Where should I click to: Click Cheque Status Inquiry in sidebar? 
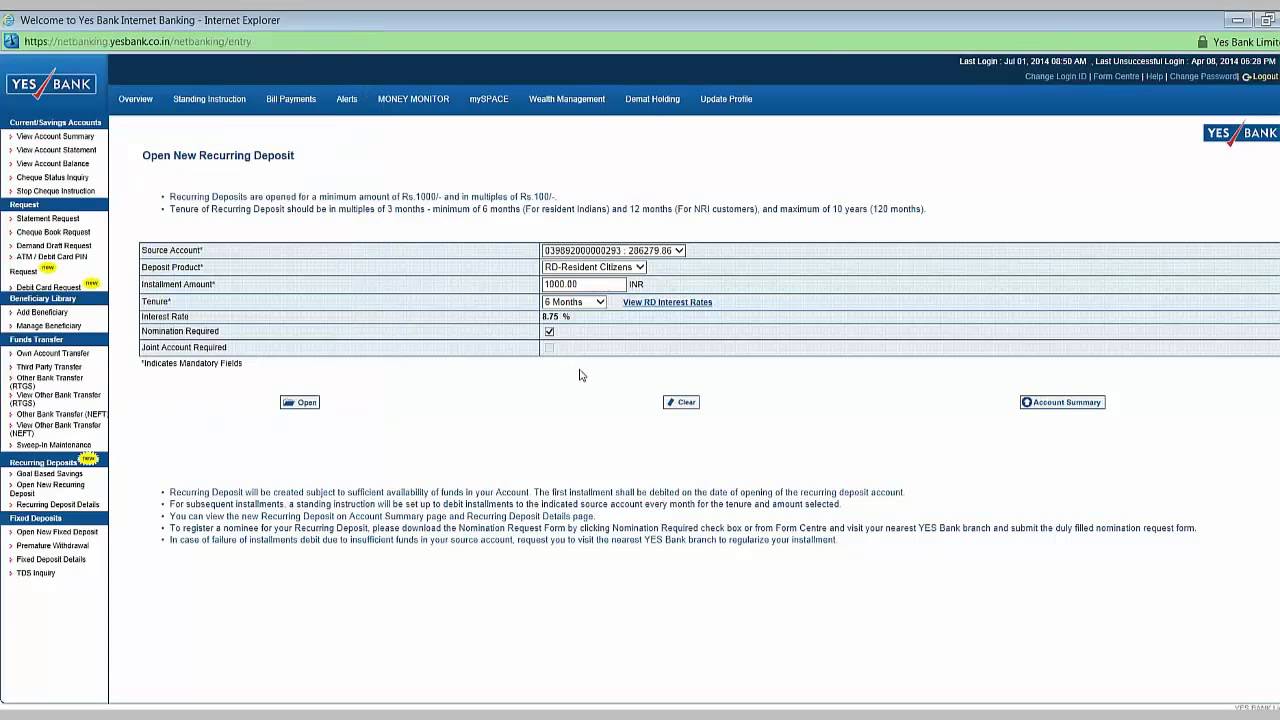coord(52,178)
